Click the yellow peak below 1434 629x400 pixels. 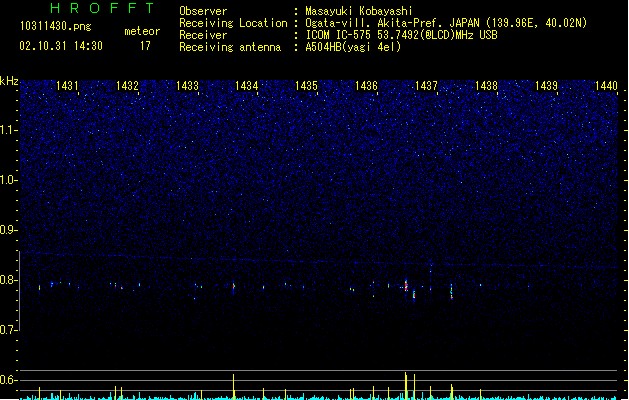[233, 387]
